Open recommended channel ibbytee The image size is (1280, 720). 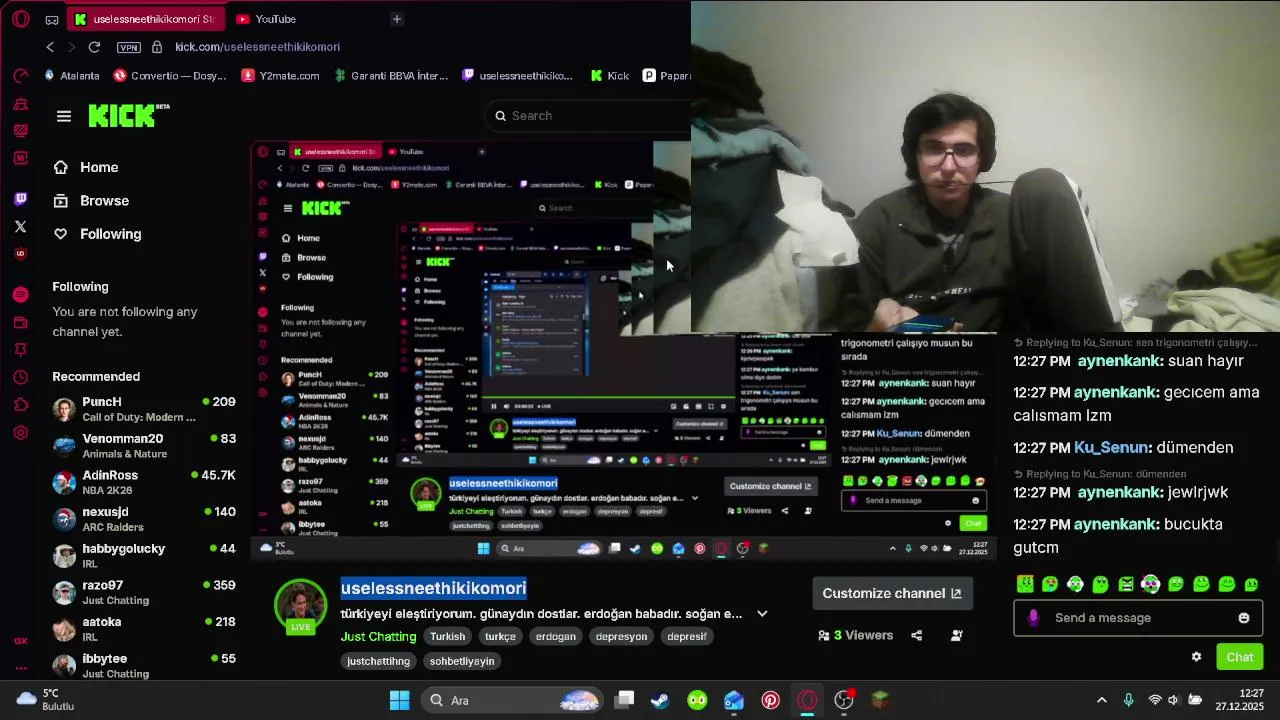144,665
